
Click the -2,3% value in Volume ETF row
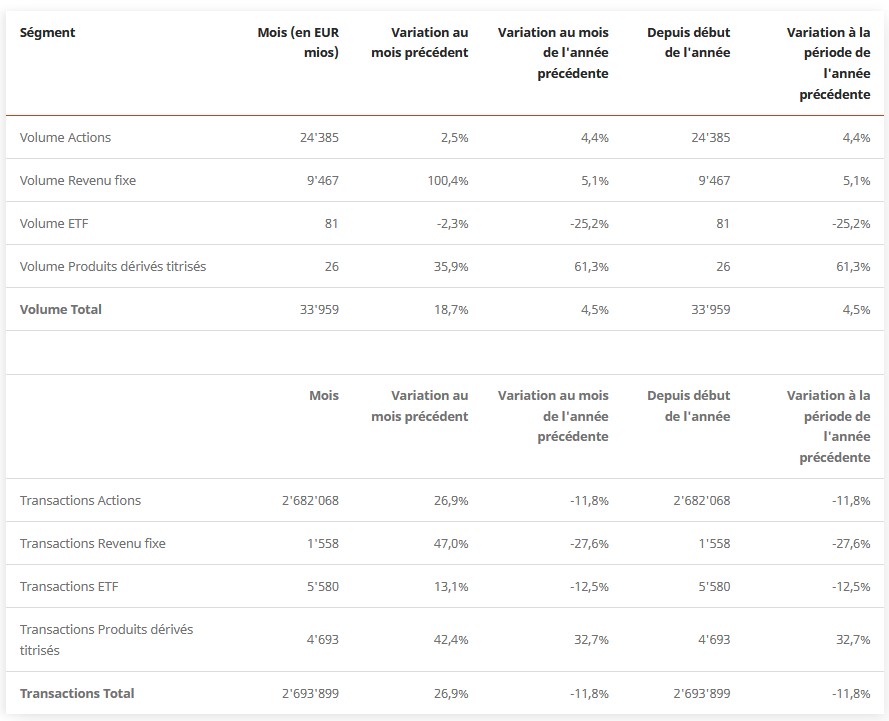[x=450, y=223]
